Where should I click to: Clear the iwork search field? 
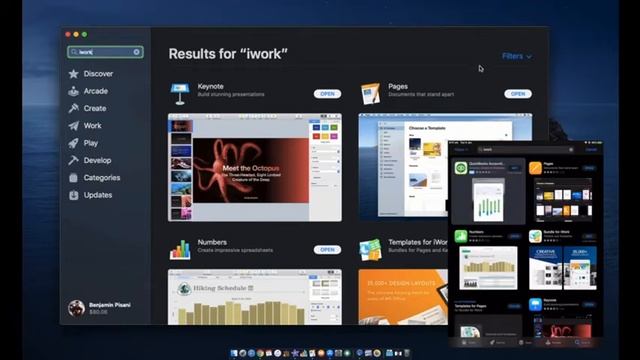pos(137,52)
